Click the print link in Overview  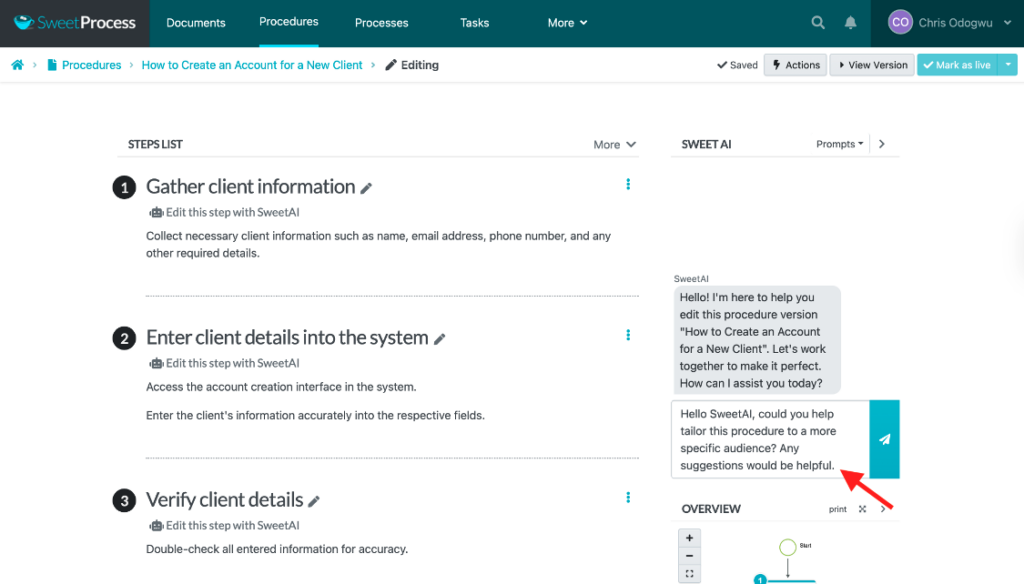point(838,509)
